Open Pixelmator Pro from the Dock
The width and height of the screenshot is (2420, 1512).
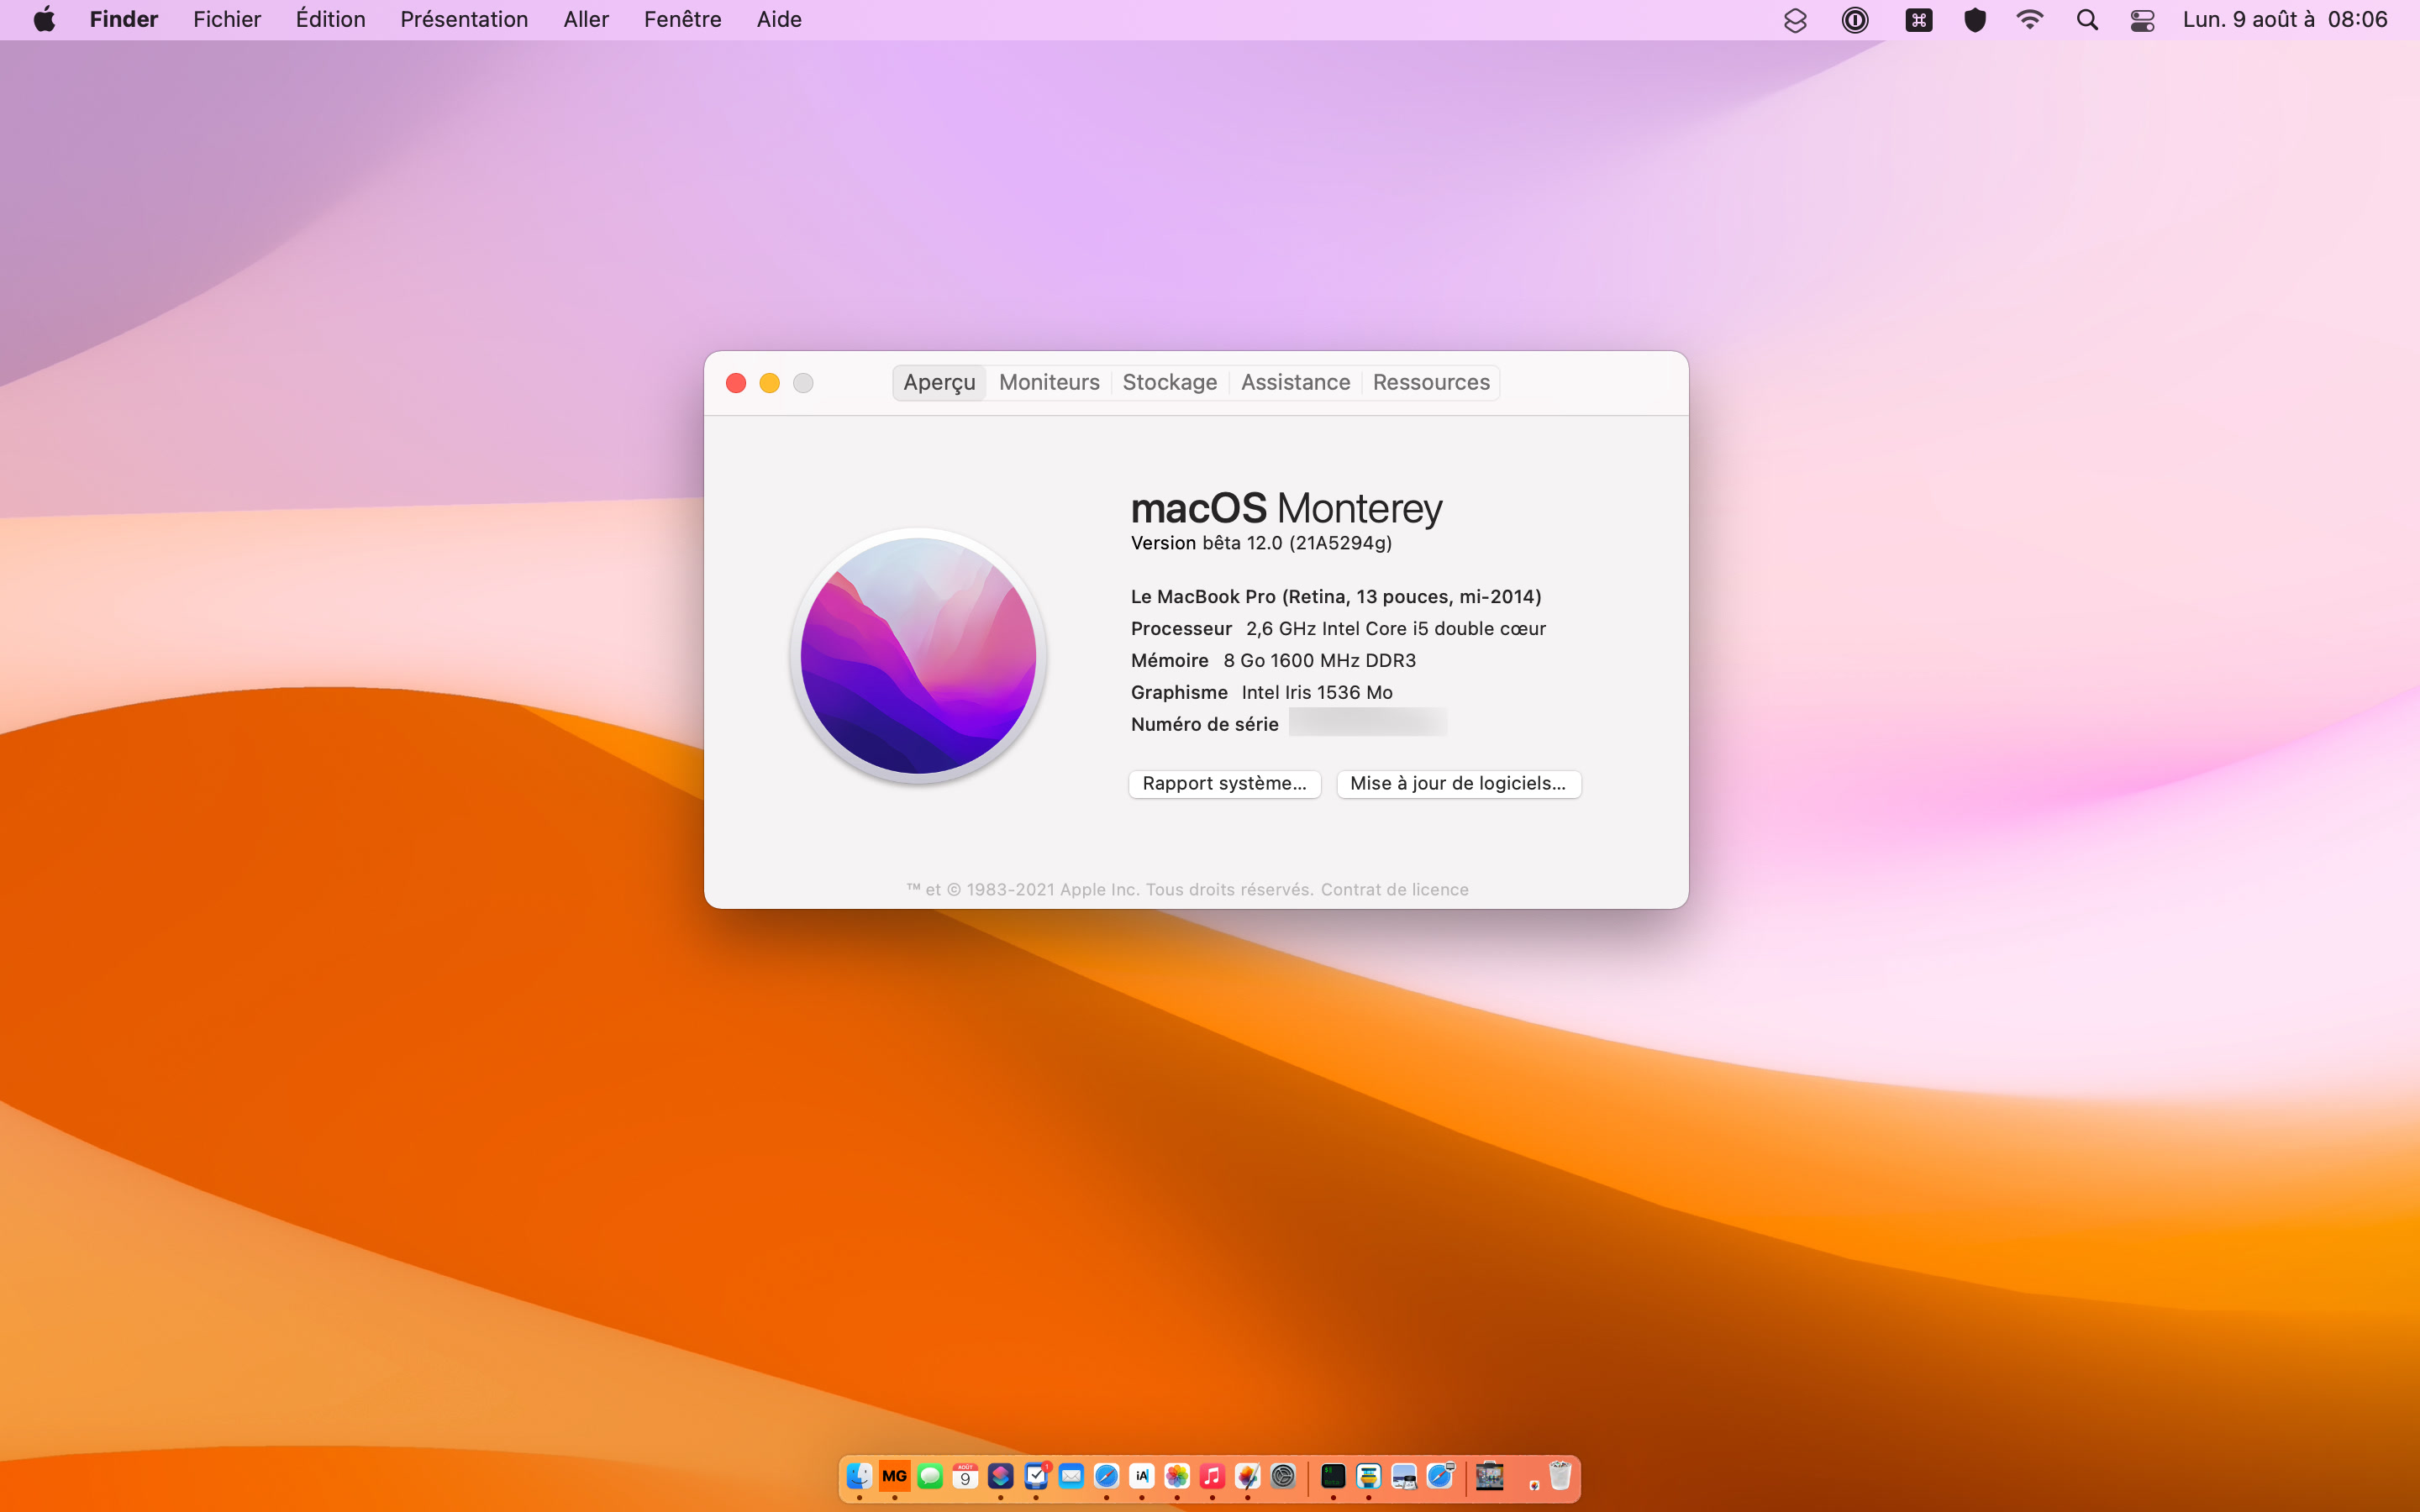tap(1247, 1476)
